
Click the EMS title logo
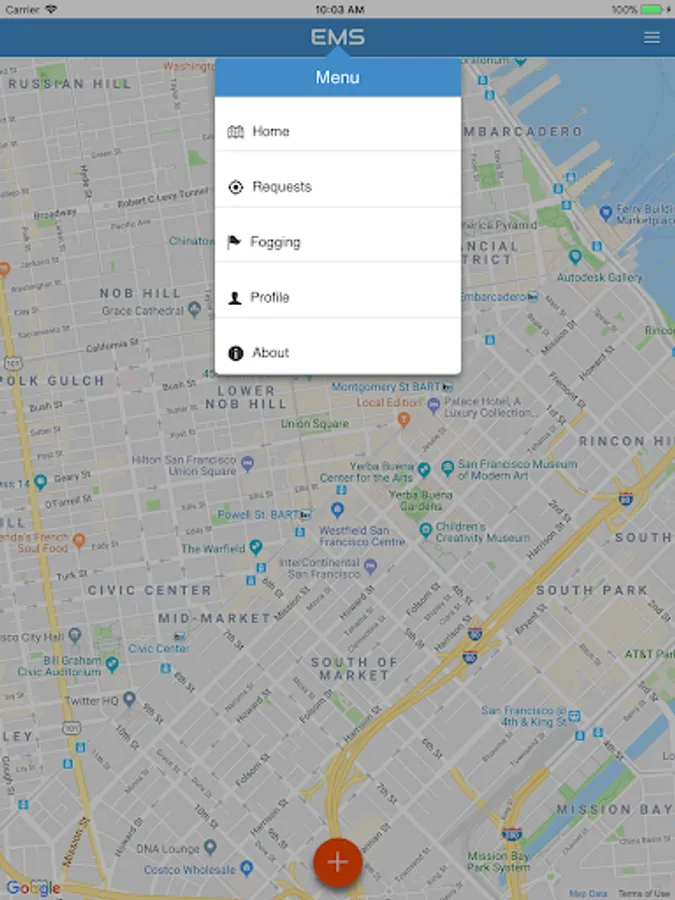338,37
